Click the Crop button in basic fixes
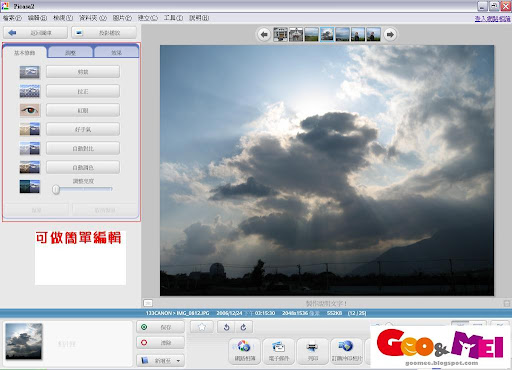 83,72
